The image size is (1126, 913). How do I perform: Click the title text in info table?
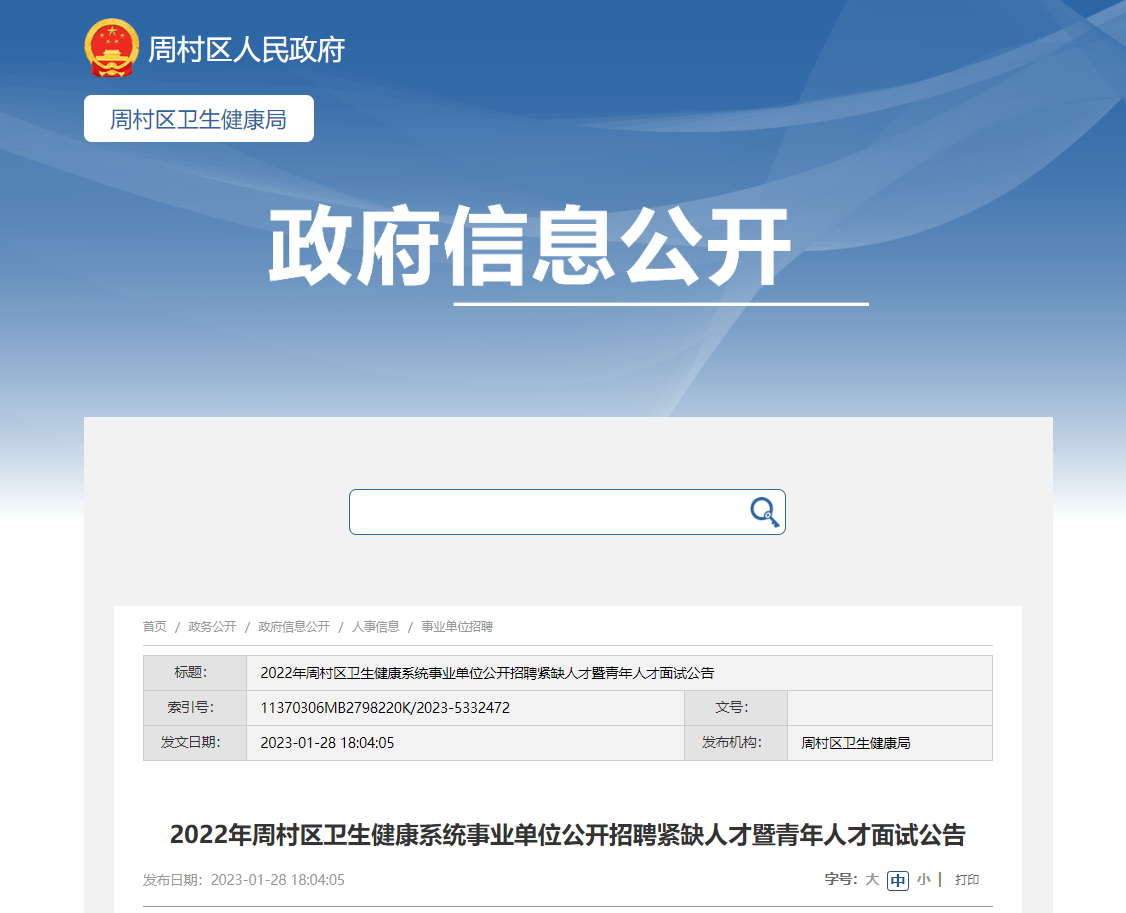pos(487,673)
